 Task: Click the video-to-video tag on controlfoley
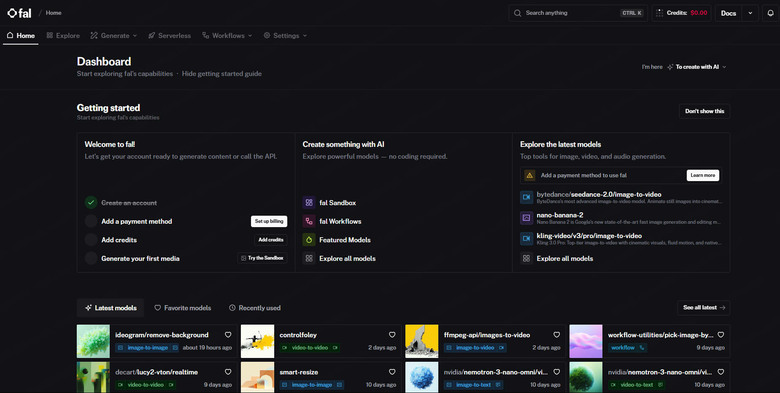point(309,348)
